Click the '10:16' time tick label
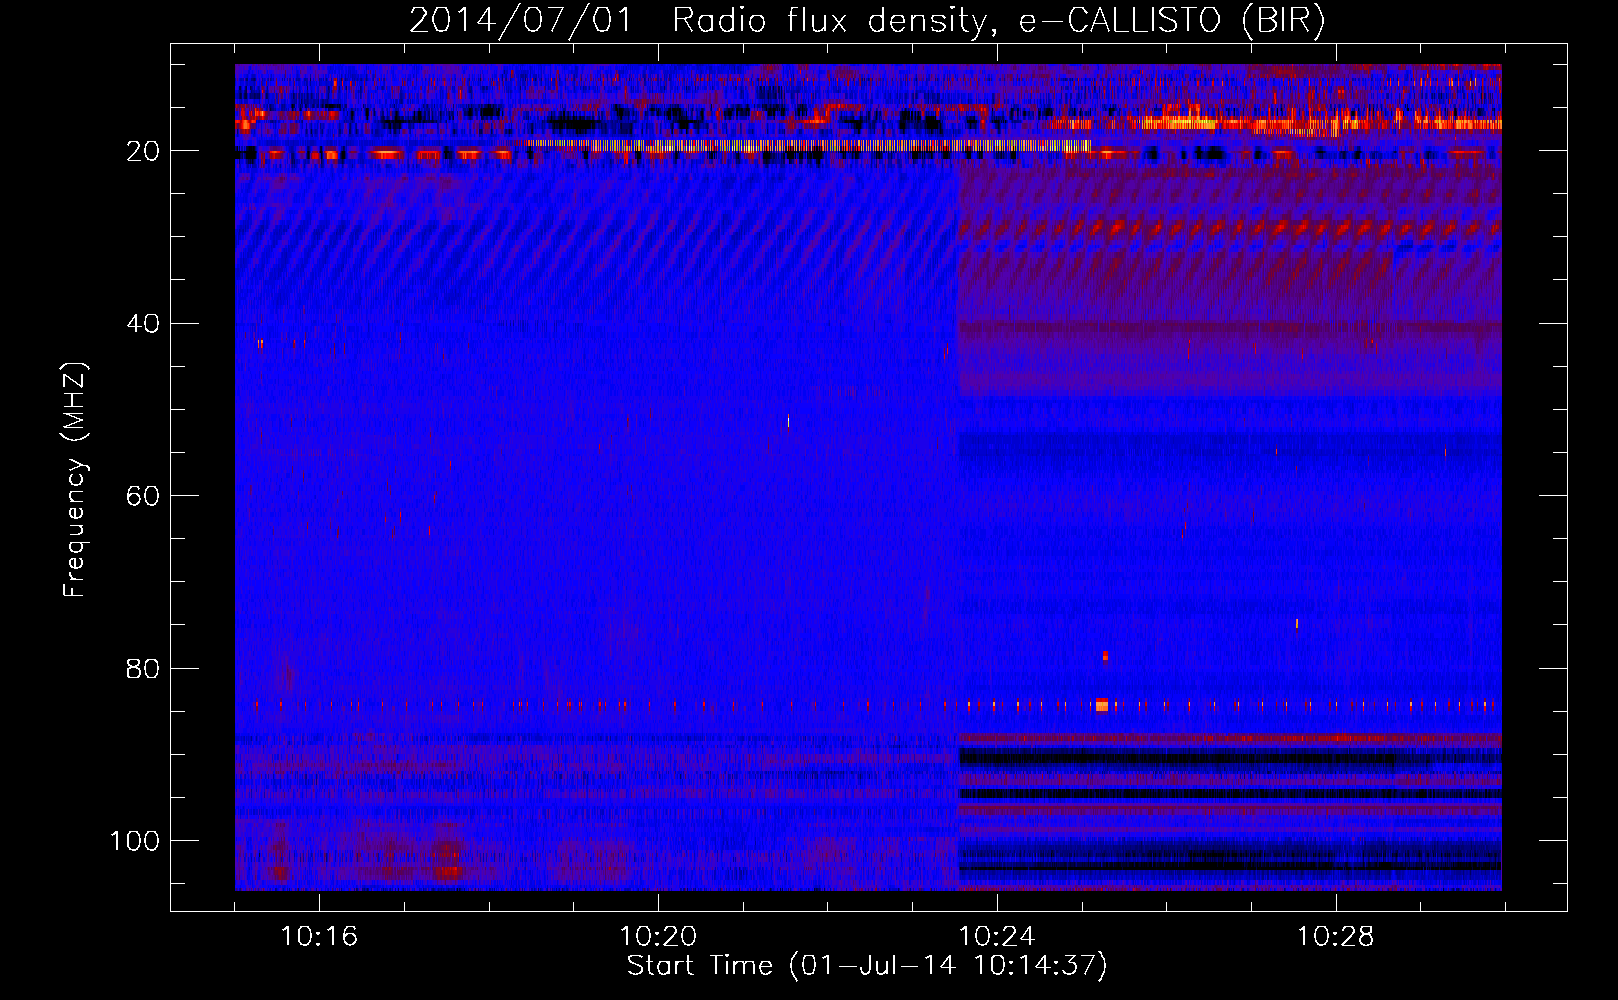 pyautogui.click(x=319, y=936)
